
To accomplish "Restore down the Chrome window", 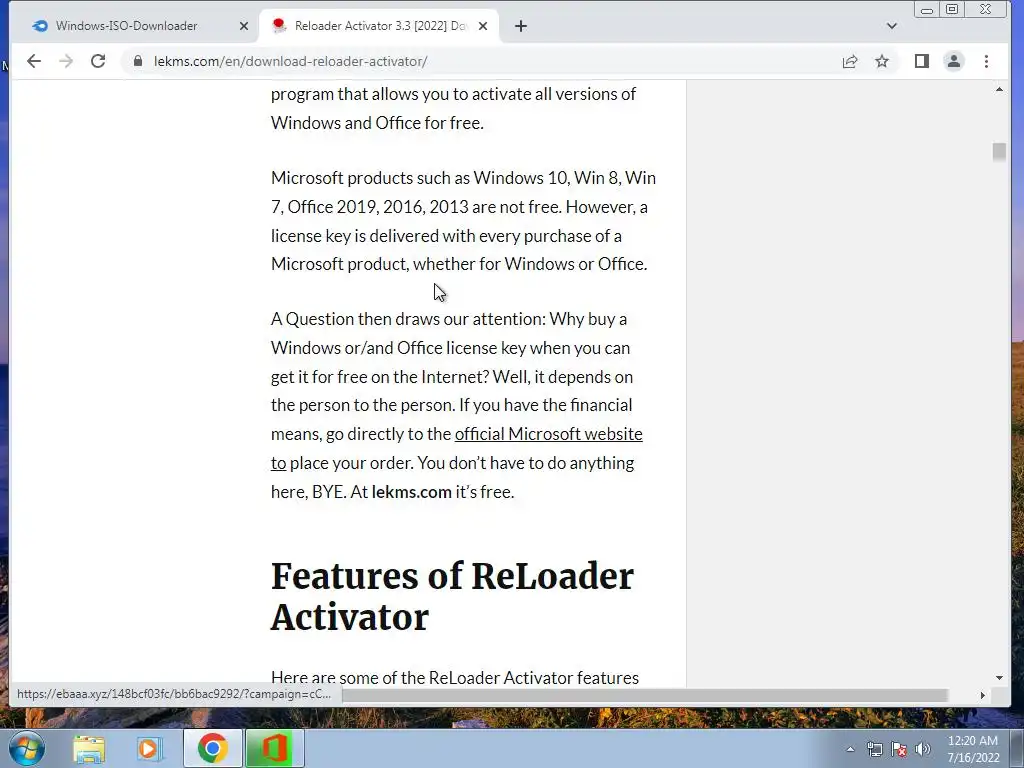I will (952, 9).
